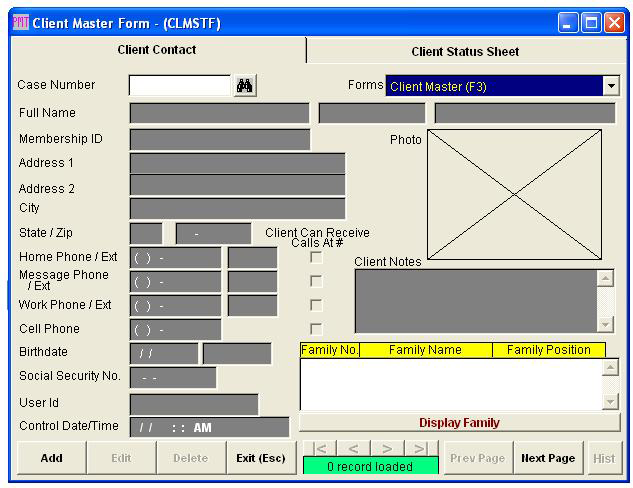Image resolution: width=633 pixels, height=488 pixels.
Task: Jump to the last record arrow
Action: pyautogui.click(x=421, y=449)
